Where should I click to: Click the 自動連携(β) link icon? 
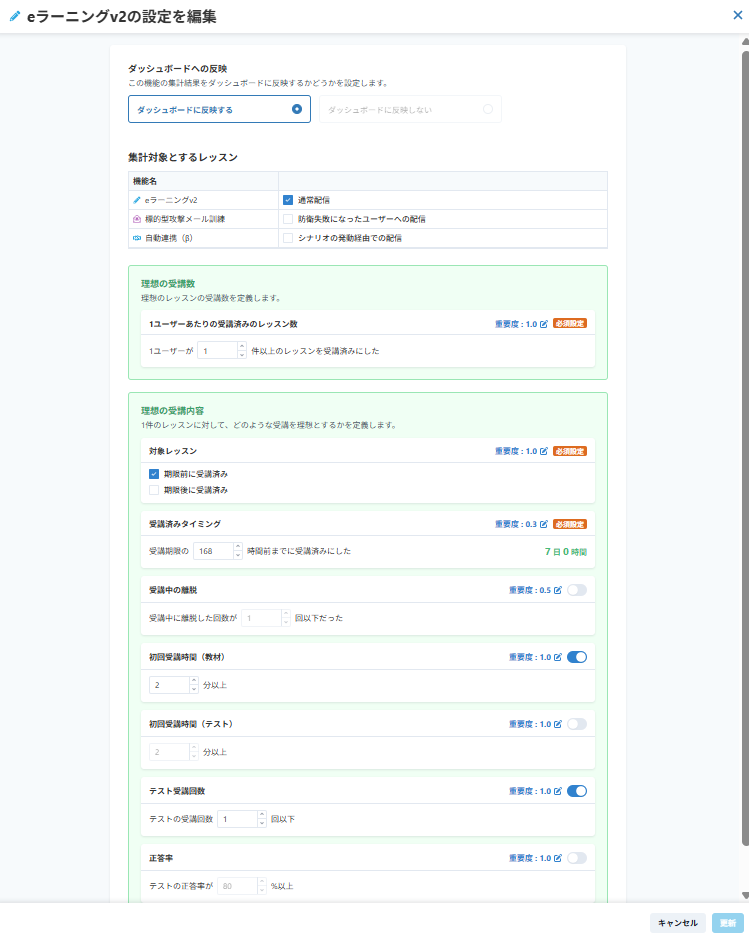tap(137, 238)
